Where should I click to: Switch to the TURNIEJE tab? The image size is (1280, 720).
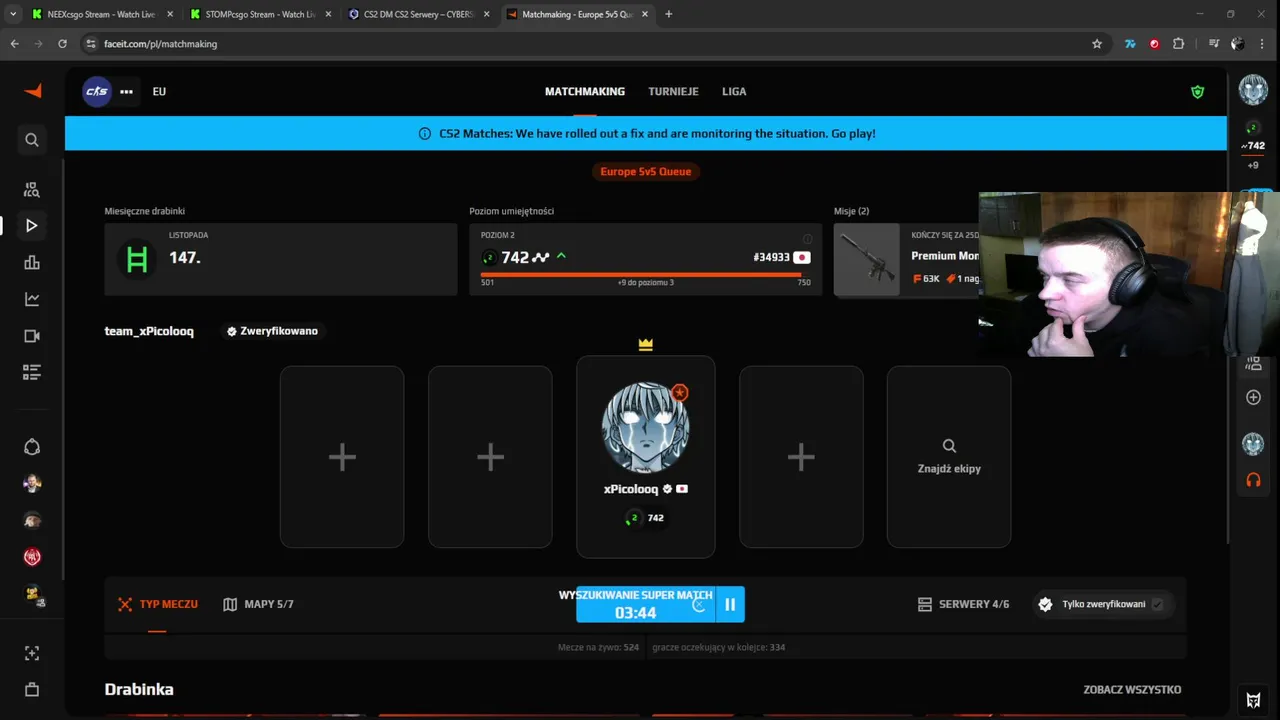tap(673, 91)
